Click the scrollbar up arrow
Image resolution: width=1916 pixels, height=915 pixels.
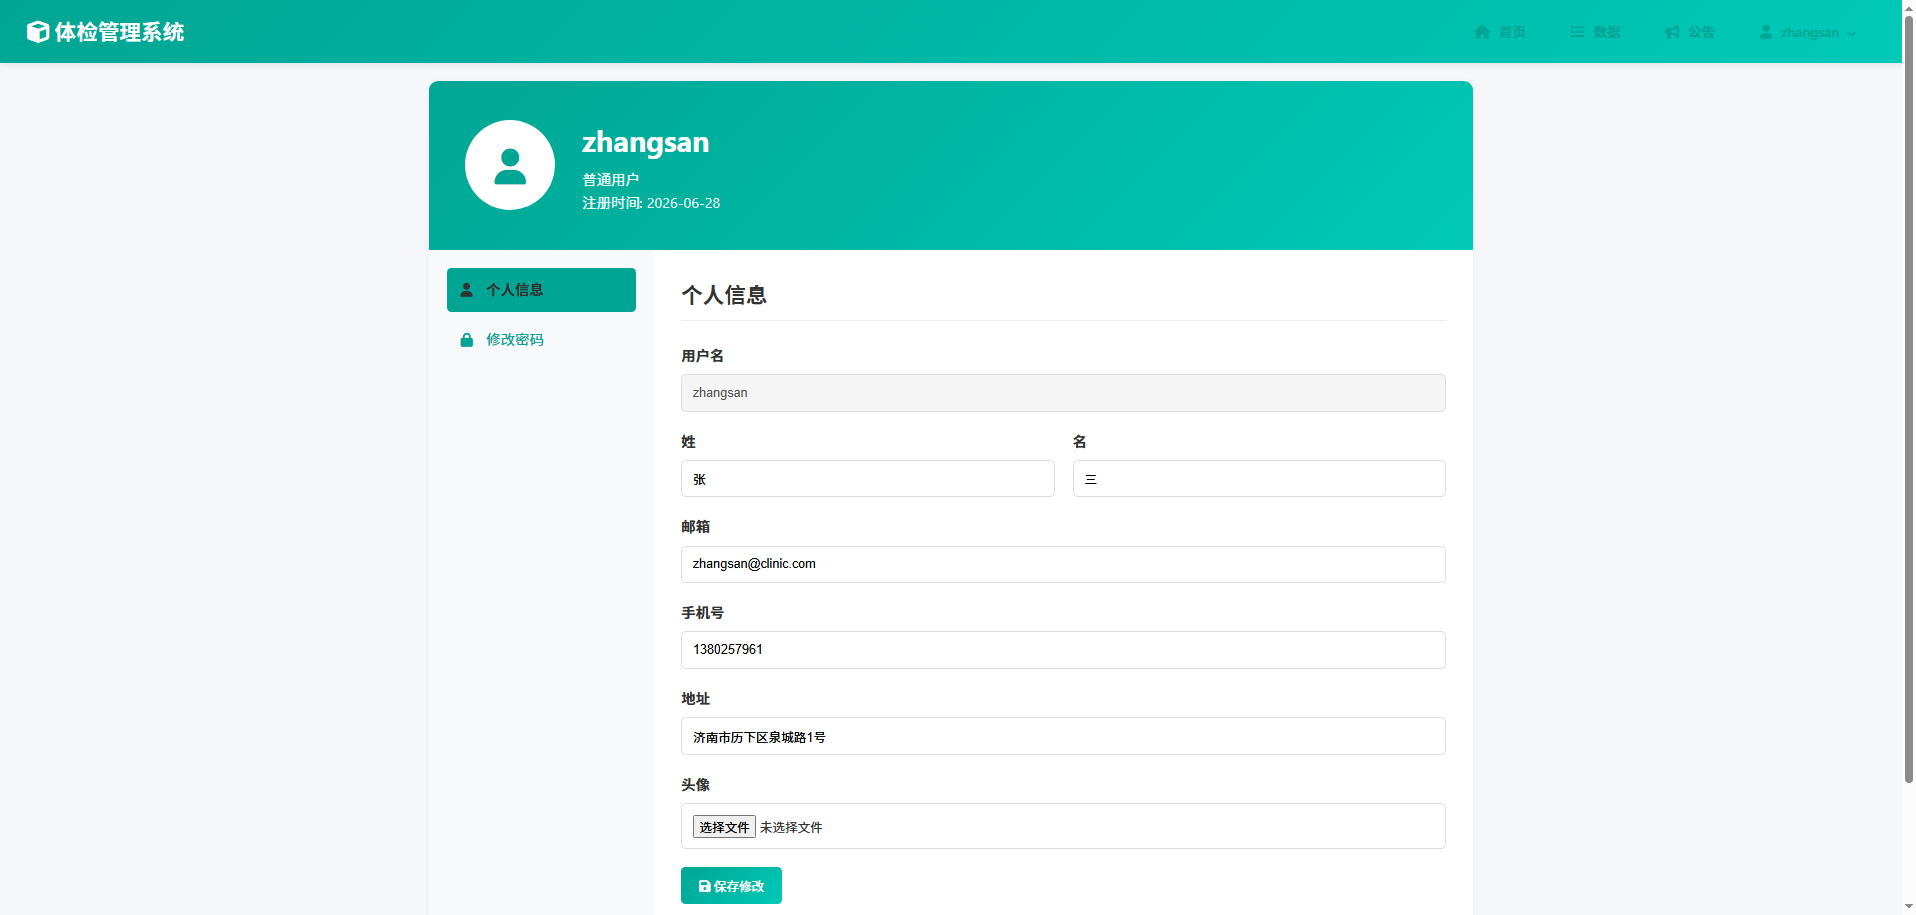(1908, 7)
